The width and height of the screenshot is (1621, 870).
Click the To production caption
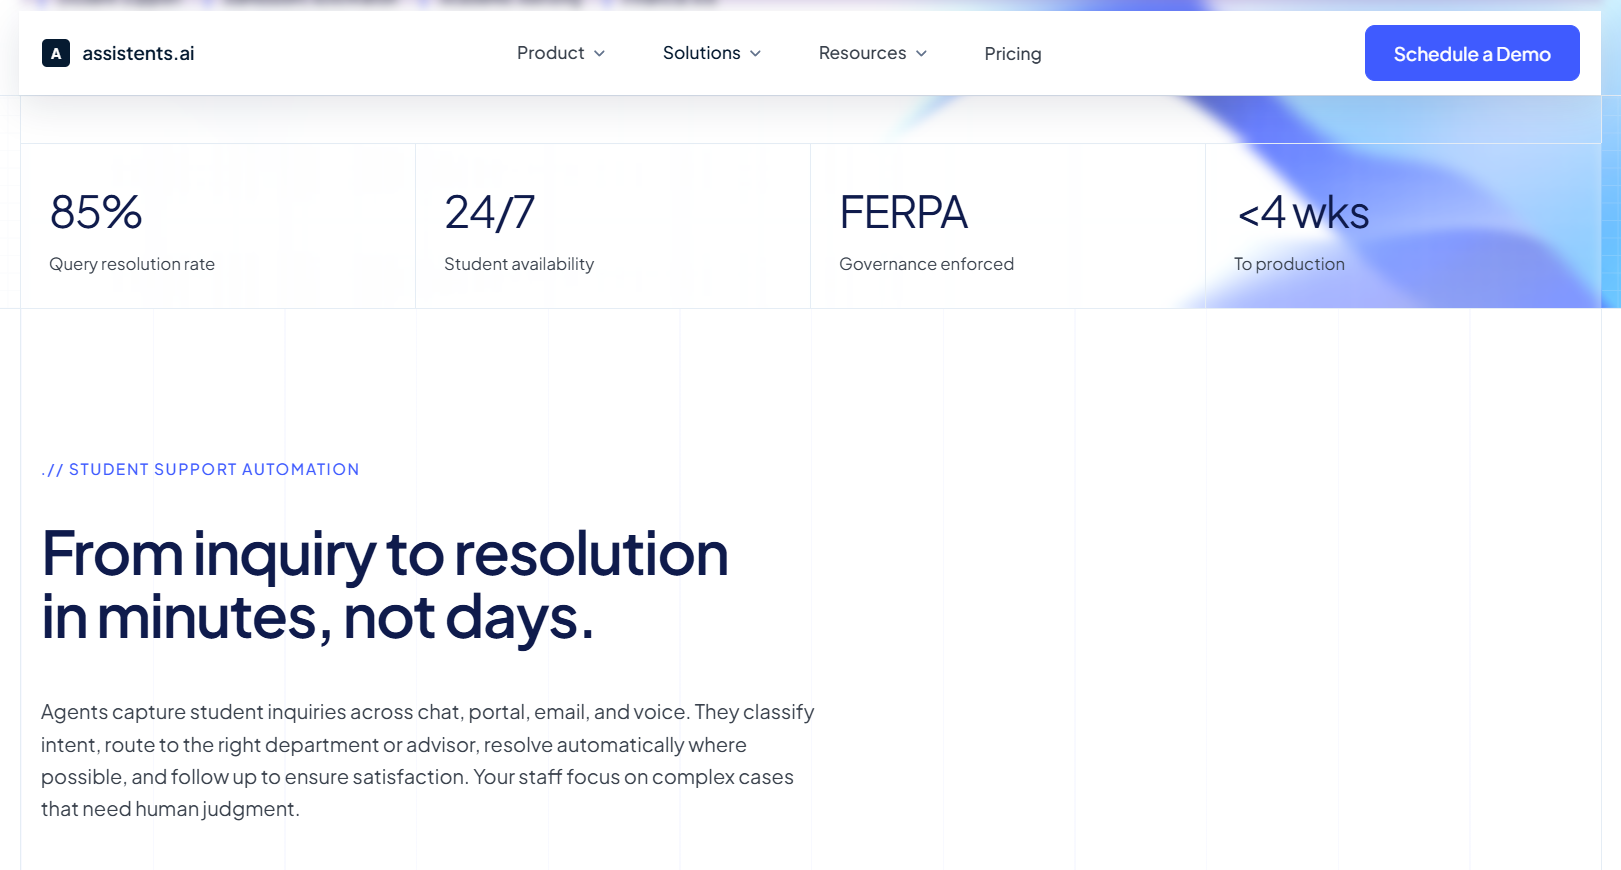1289,264
